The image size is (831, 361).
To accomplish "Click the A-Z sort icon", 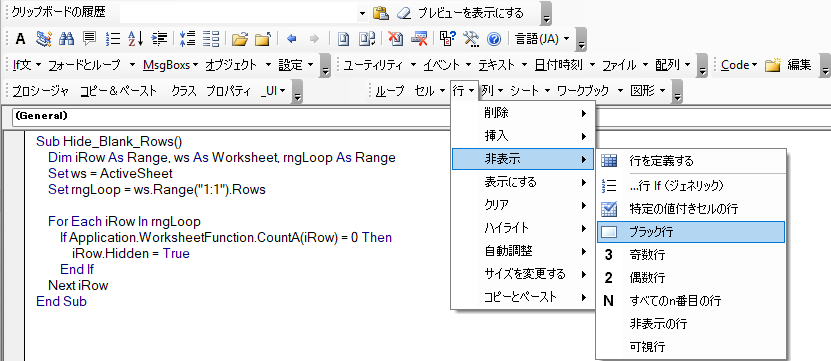I will [x=136, y=38].
